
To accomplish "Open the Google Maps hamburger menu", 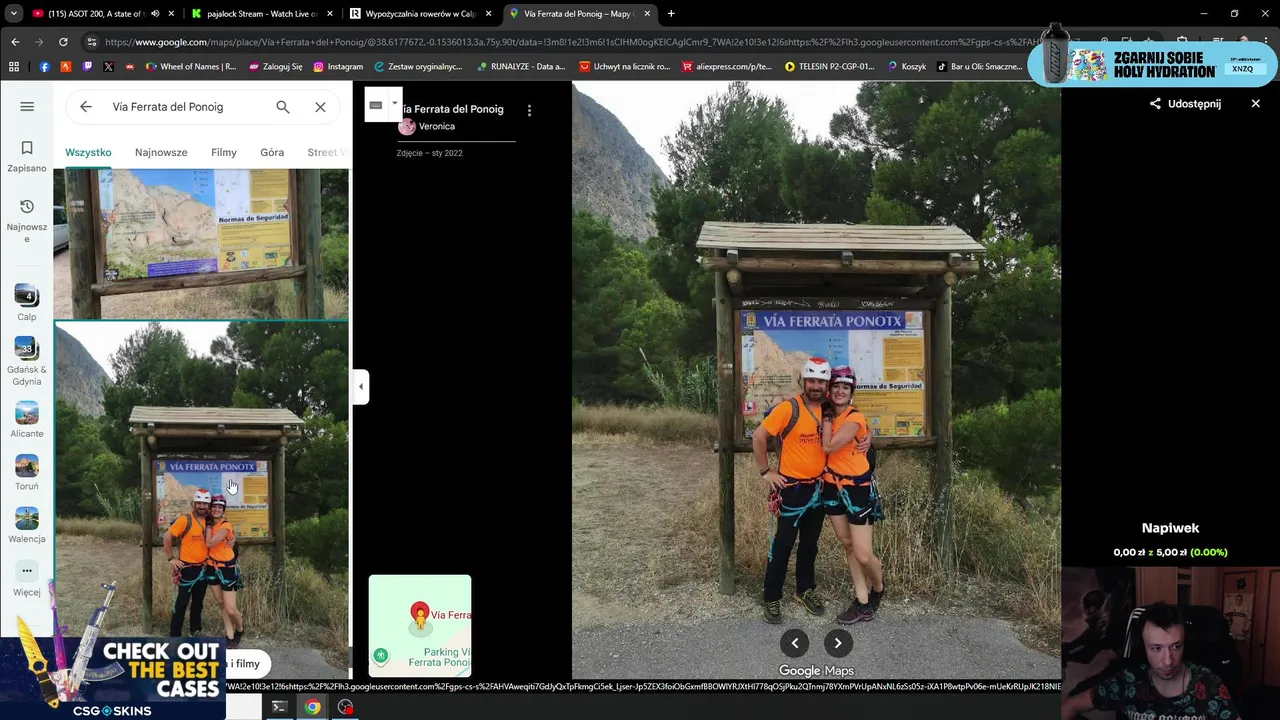I will point(27,106).
